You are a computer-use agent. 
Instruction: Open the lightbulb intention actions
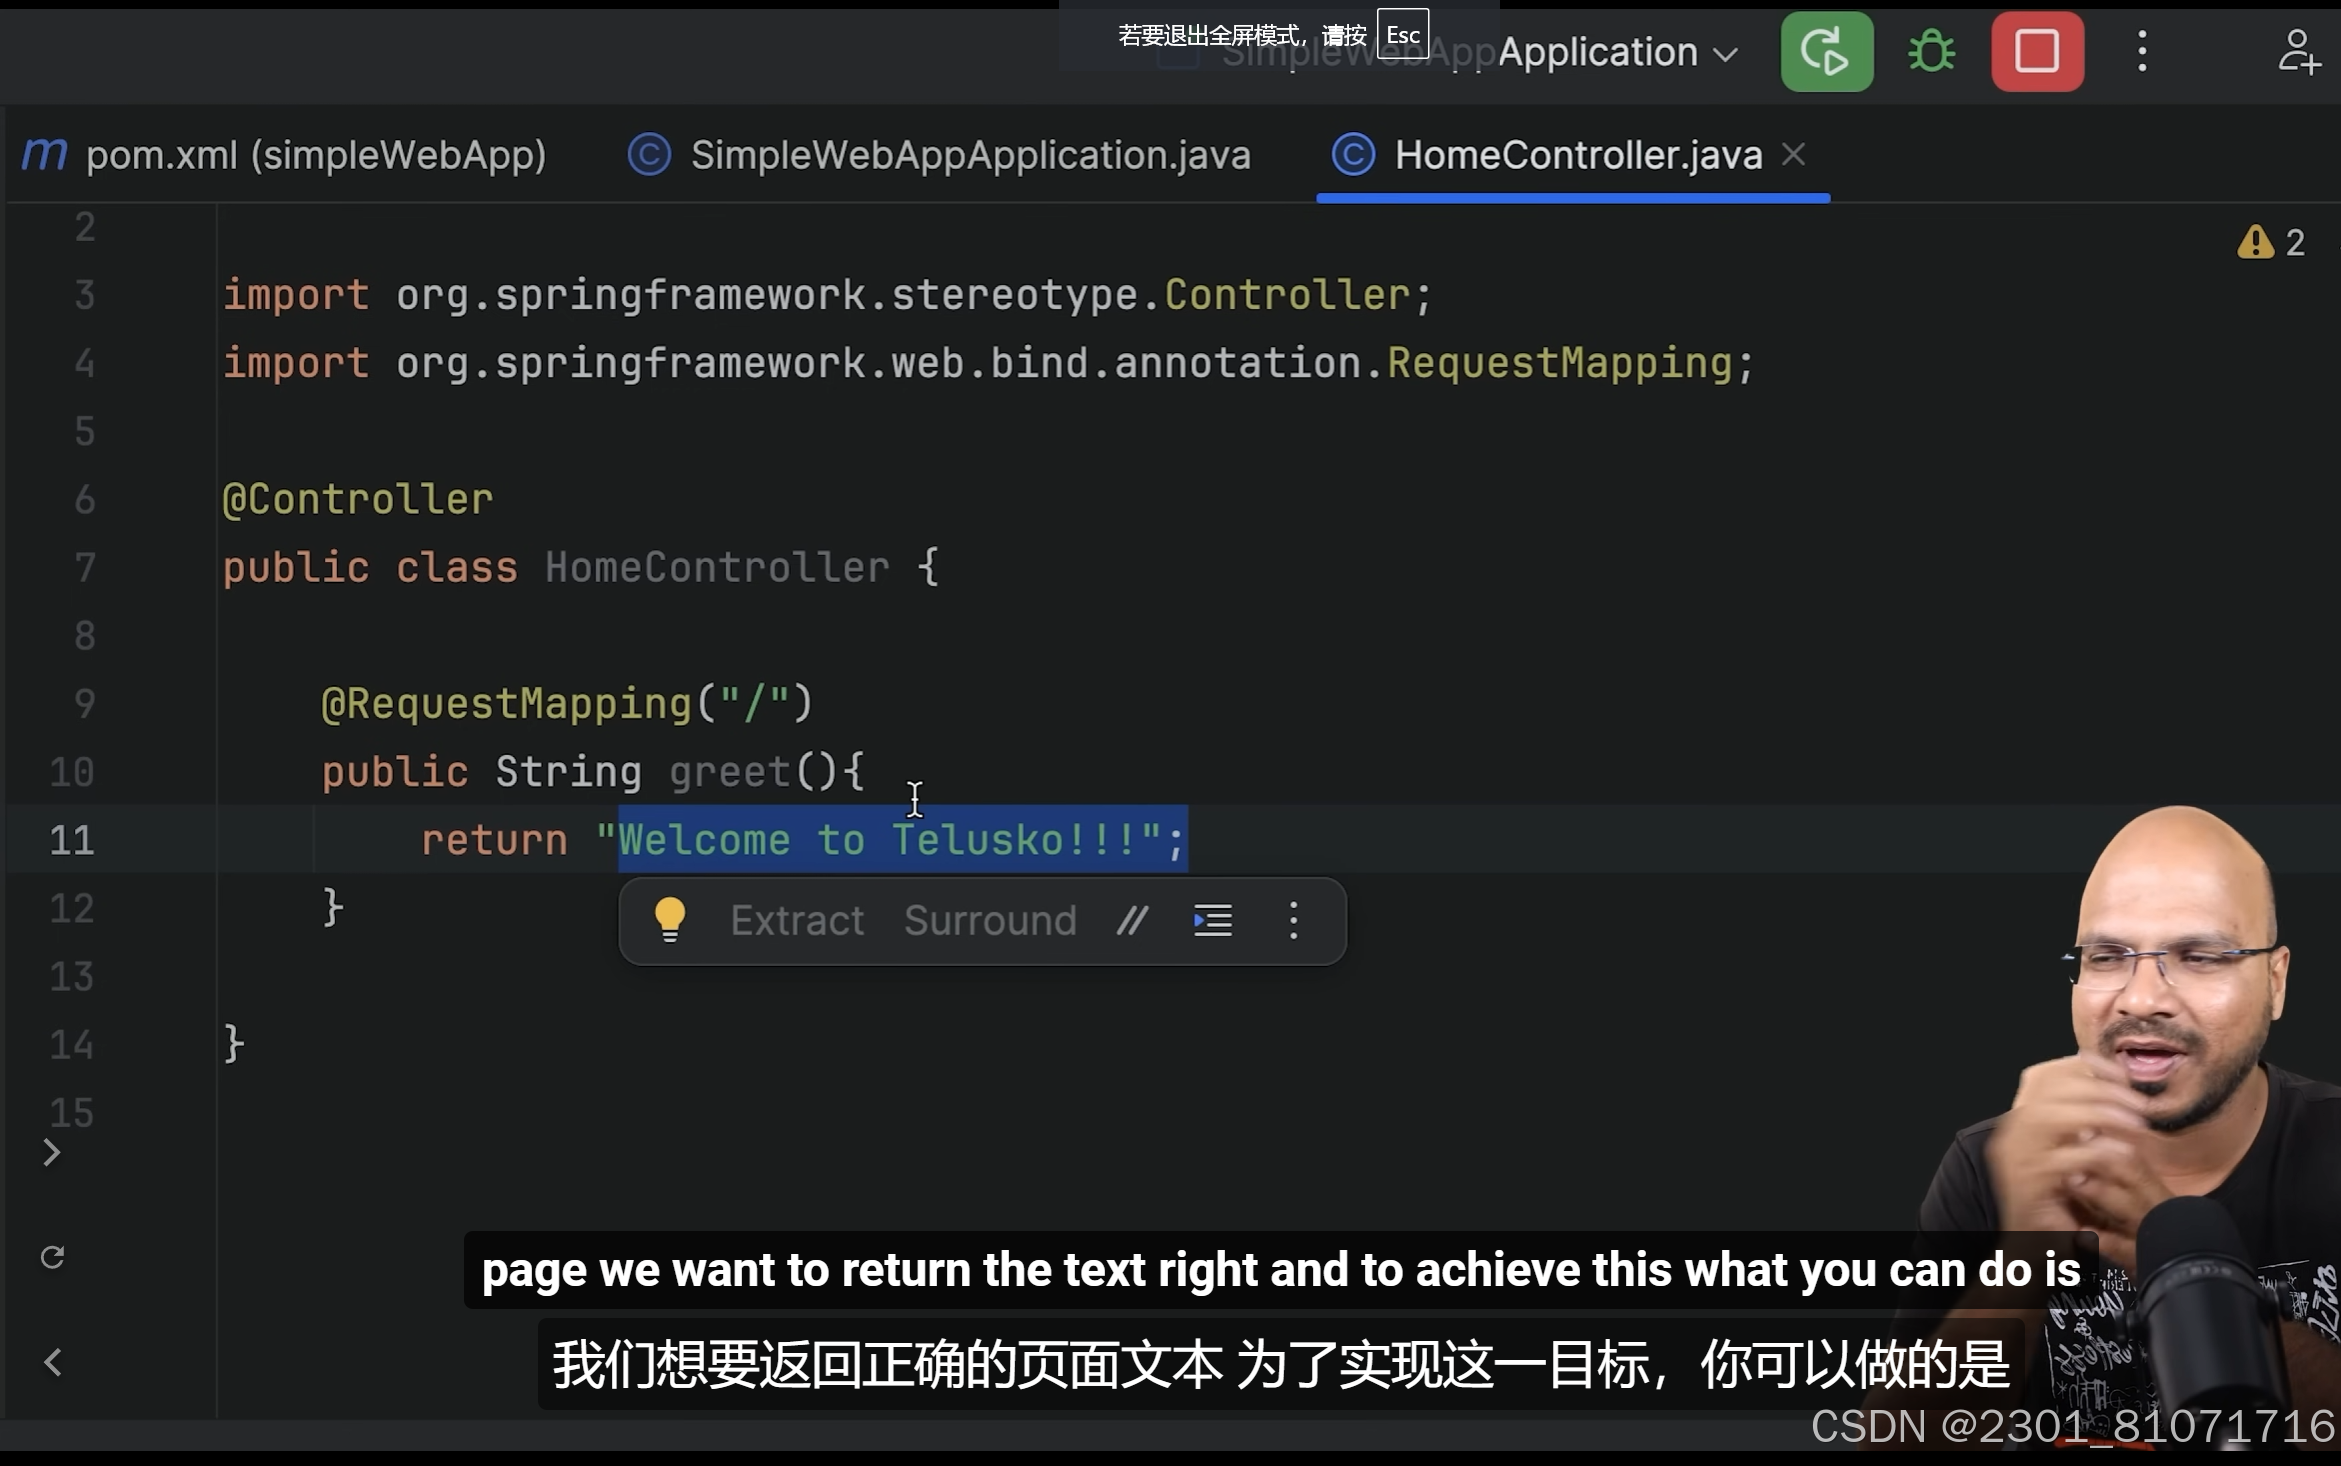[669, 920]
